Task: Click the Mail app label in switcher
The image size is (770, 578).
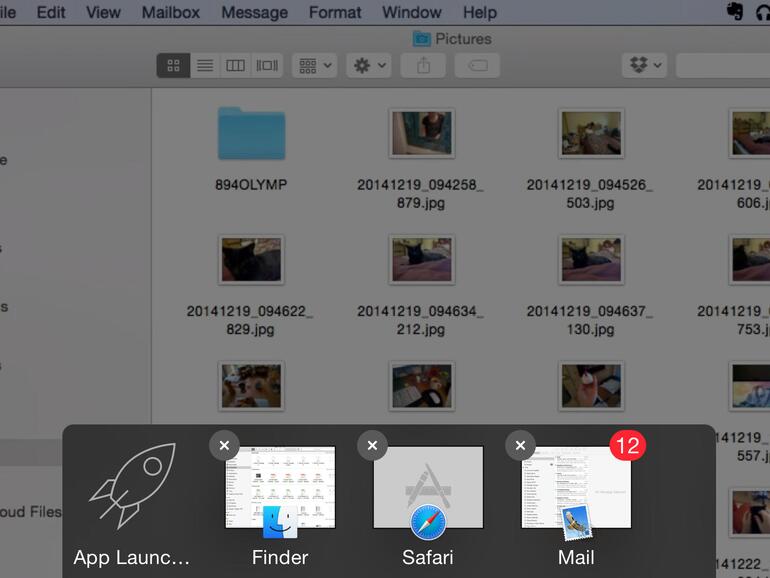Action: 576,557
